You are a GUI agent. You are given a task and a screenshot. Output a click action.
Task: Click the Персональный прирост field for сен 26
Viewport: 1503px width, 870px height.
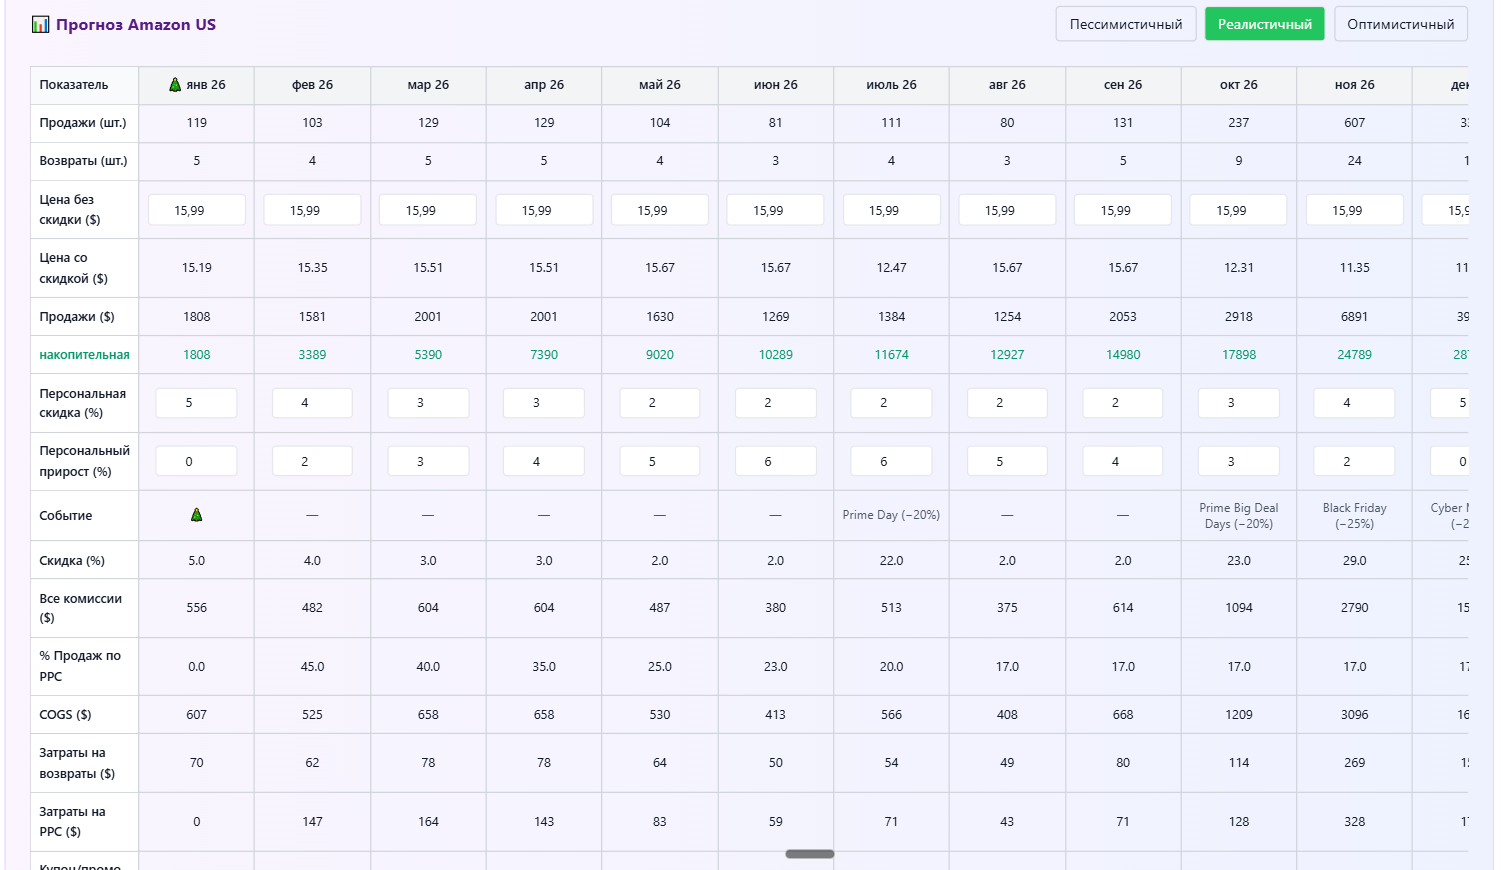pyautogui.click(x=1122, y=461)
